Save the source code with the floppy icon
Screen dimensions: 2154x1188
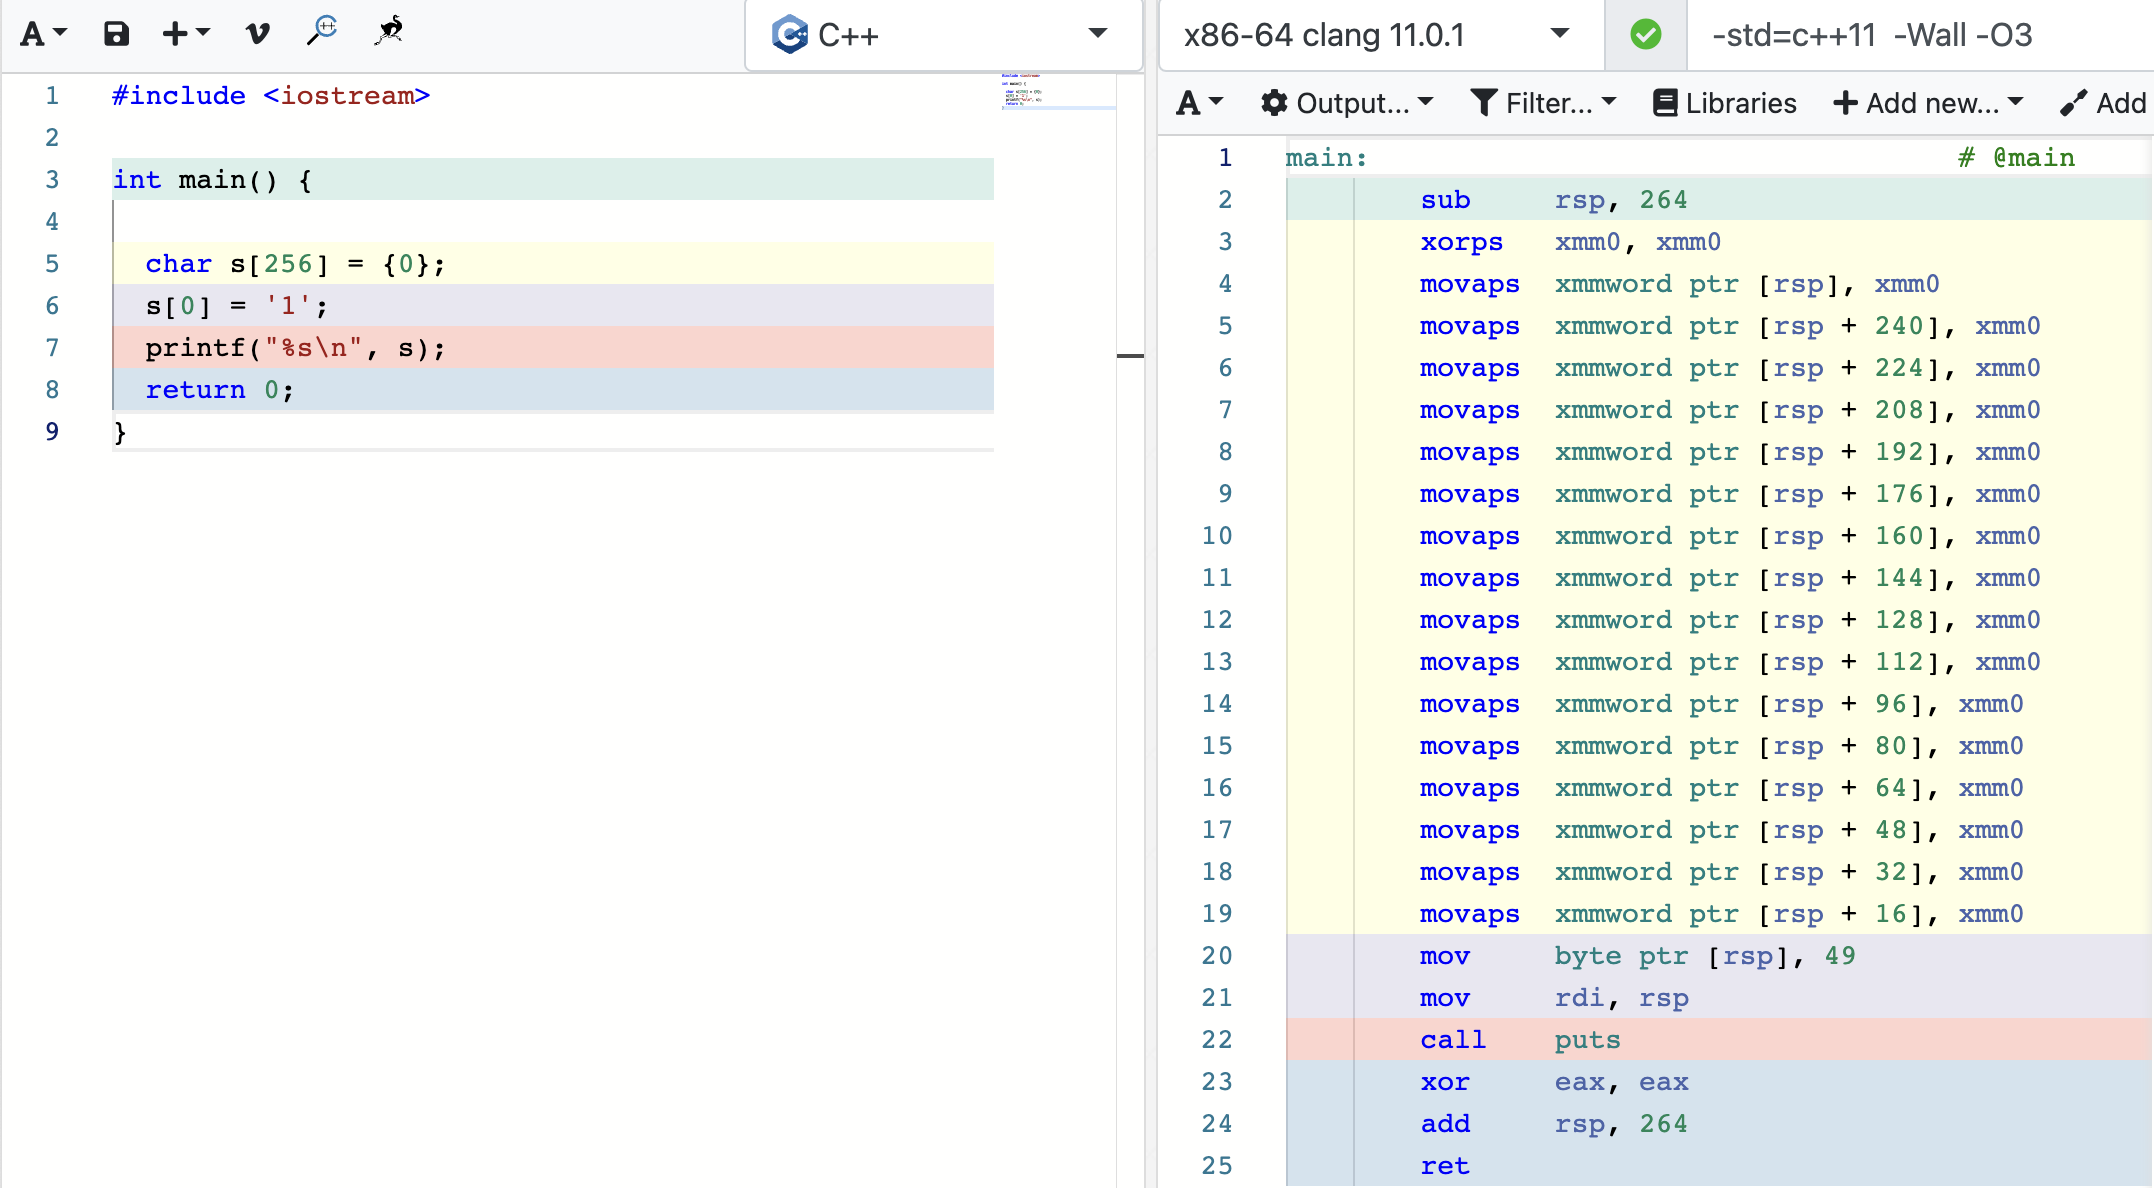[x=116, y=34]
